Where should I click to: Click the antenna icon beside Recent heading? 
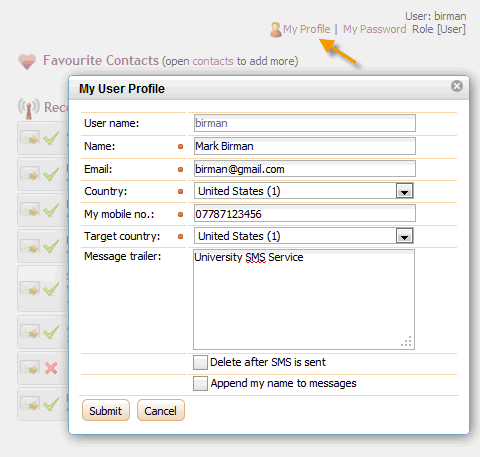coord(29,108)
